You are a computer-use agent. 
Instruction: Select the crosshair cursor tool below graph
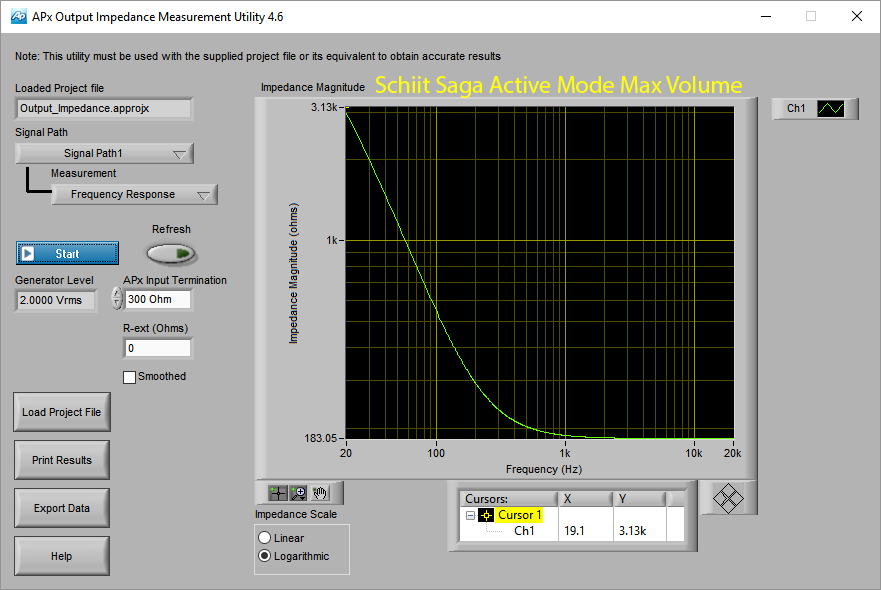(x=278, y=493)
